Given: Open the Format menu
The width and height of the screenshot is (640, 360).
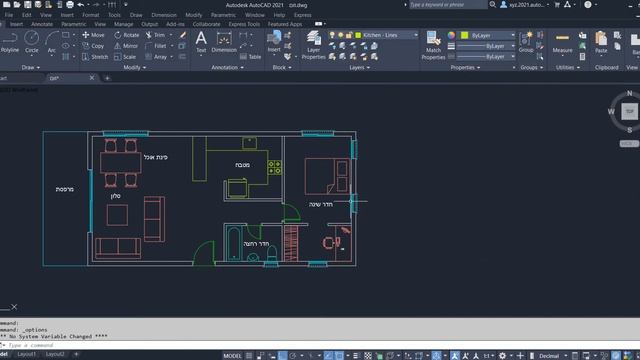Looking at the screenshot, I should pos(91,15).
